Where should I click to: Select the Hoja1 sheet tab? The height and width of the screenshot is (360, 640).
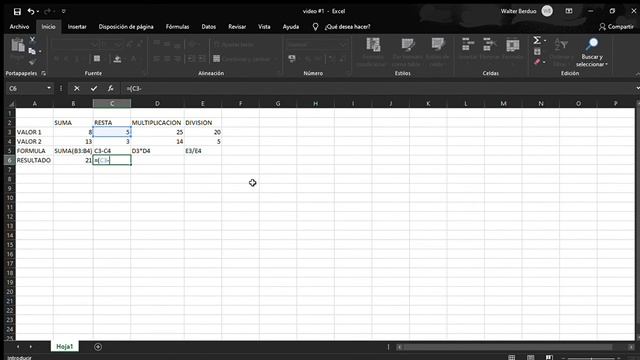click(x=64, y=346)
